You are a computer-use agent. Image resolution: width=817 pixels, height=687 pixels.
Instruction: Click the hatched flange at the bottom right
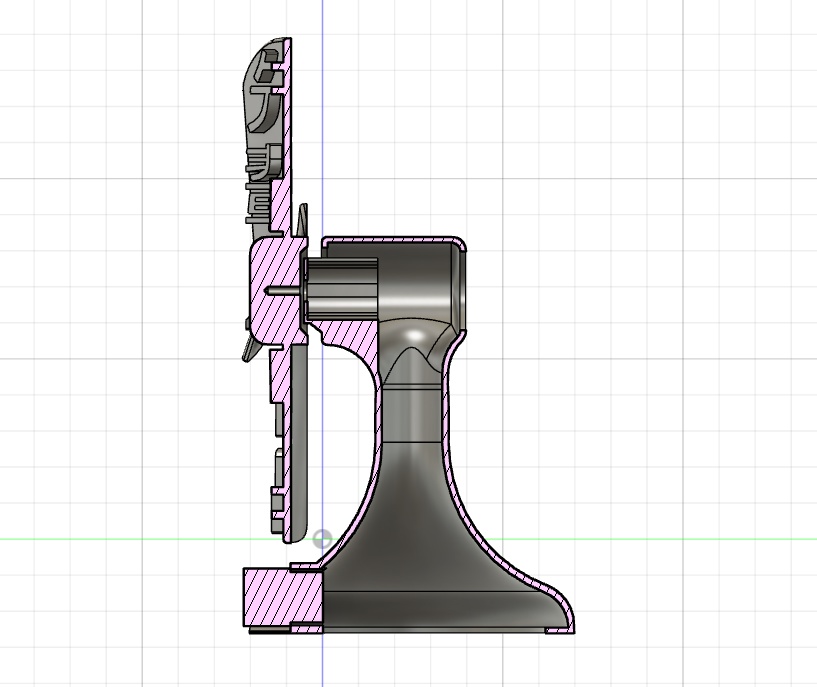(555, 630)
